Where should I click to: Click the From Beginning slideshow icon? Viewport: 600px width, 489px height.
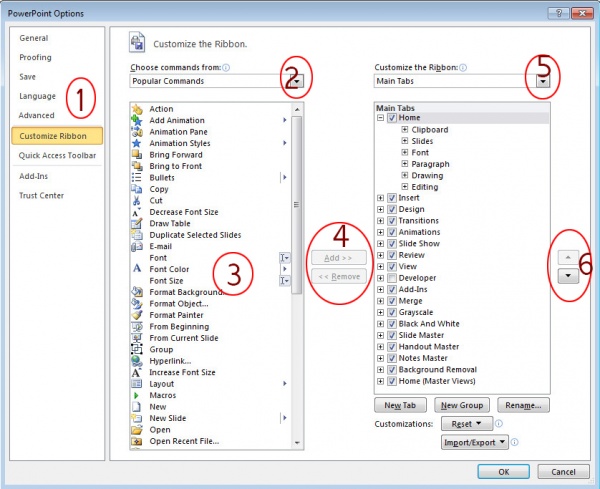point(137,326)
